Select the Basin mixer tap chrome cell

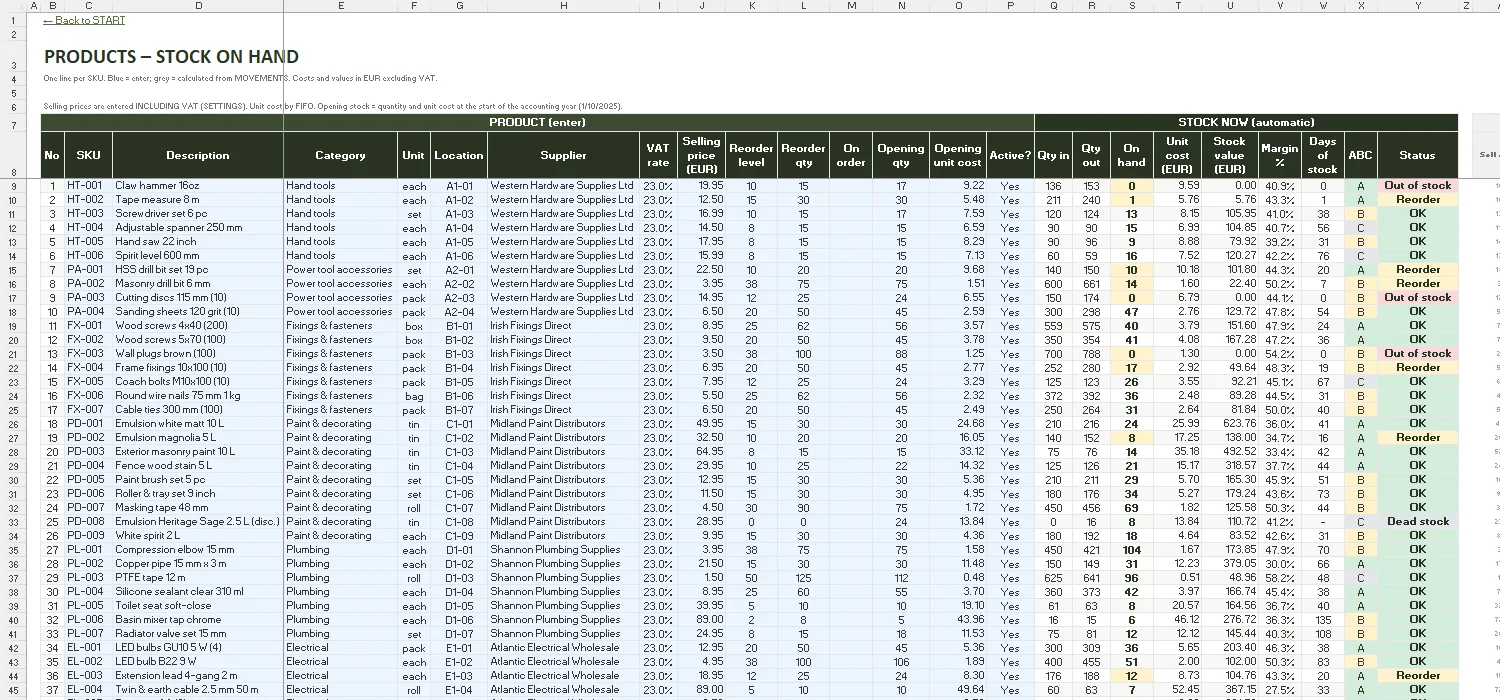pos(198,620)
